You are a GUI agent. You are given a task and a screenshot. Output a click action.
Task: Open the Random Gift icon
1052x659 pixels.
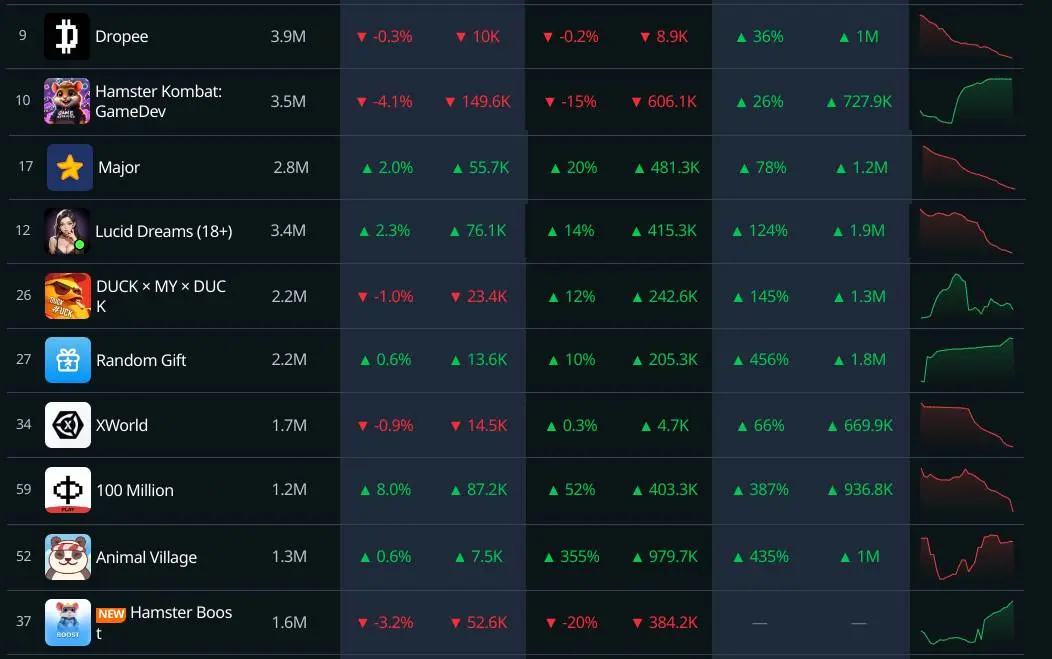pos(68,360)
